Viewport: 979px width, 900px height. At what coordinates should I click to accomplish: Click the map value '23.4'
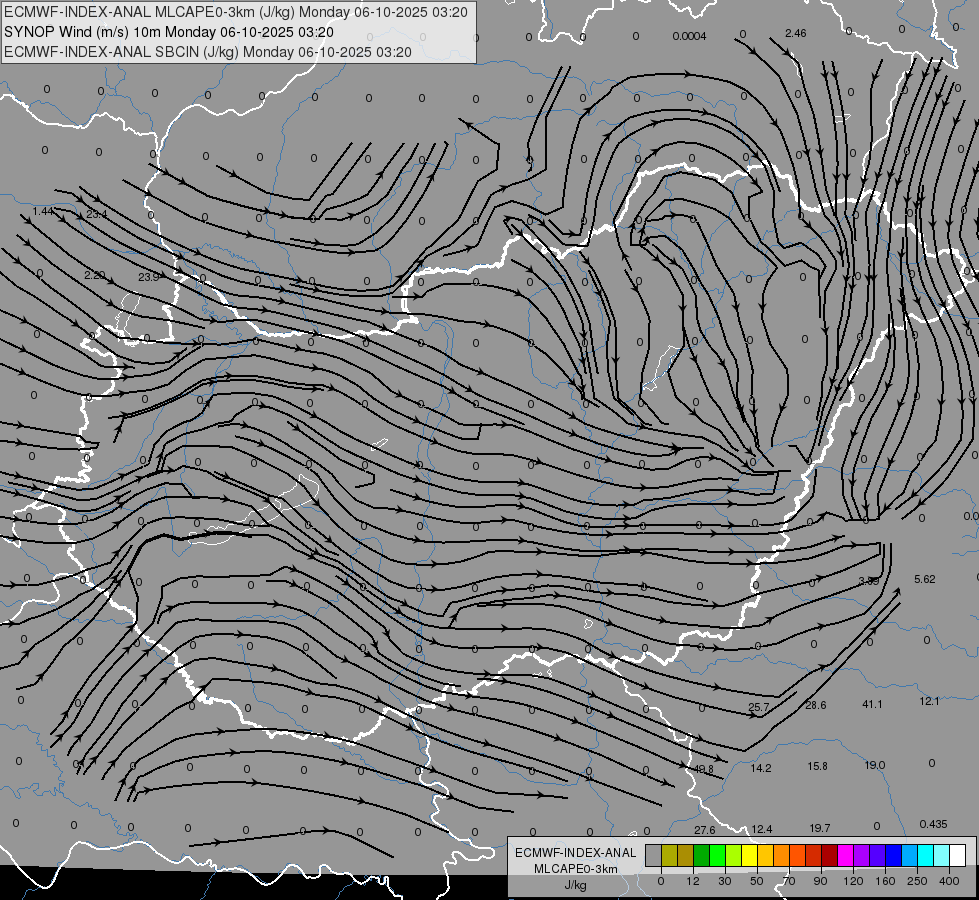tap(97, 214)
